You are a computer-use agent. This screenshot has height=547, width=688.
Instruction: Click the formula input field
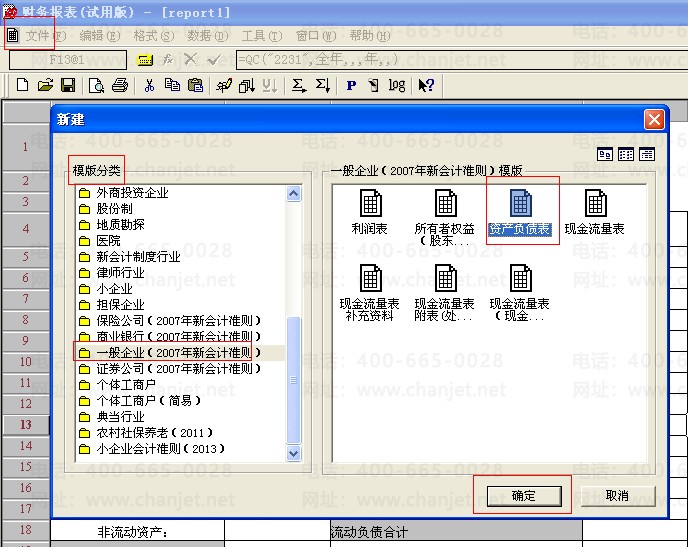click(462, 60)
